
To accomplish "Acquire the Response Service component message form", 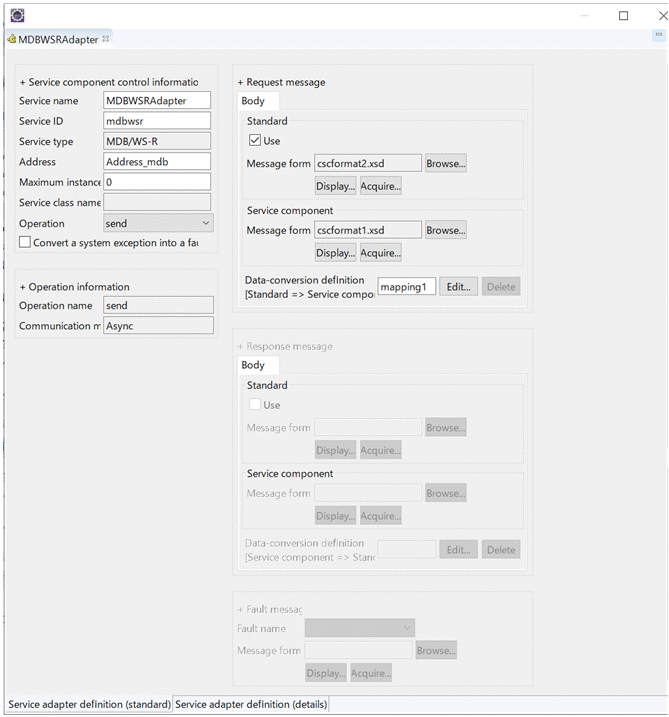I will (x=380, y=516).
